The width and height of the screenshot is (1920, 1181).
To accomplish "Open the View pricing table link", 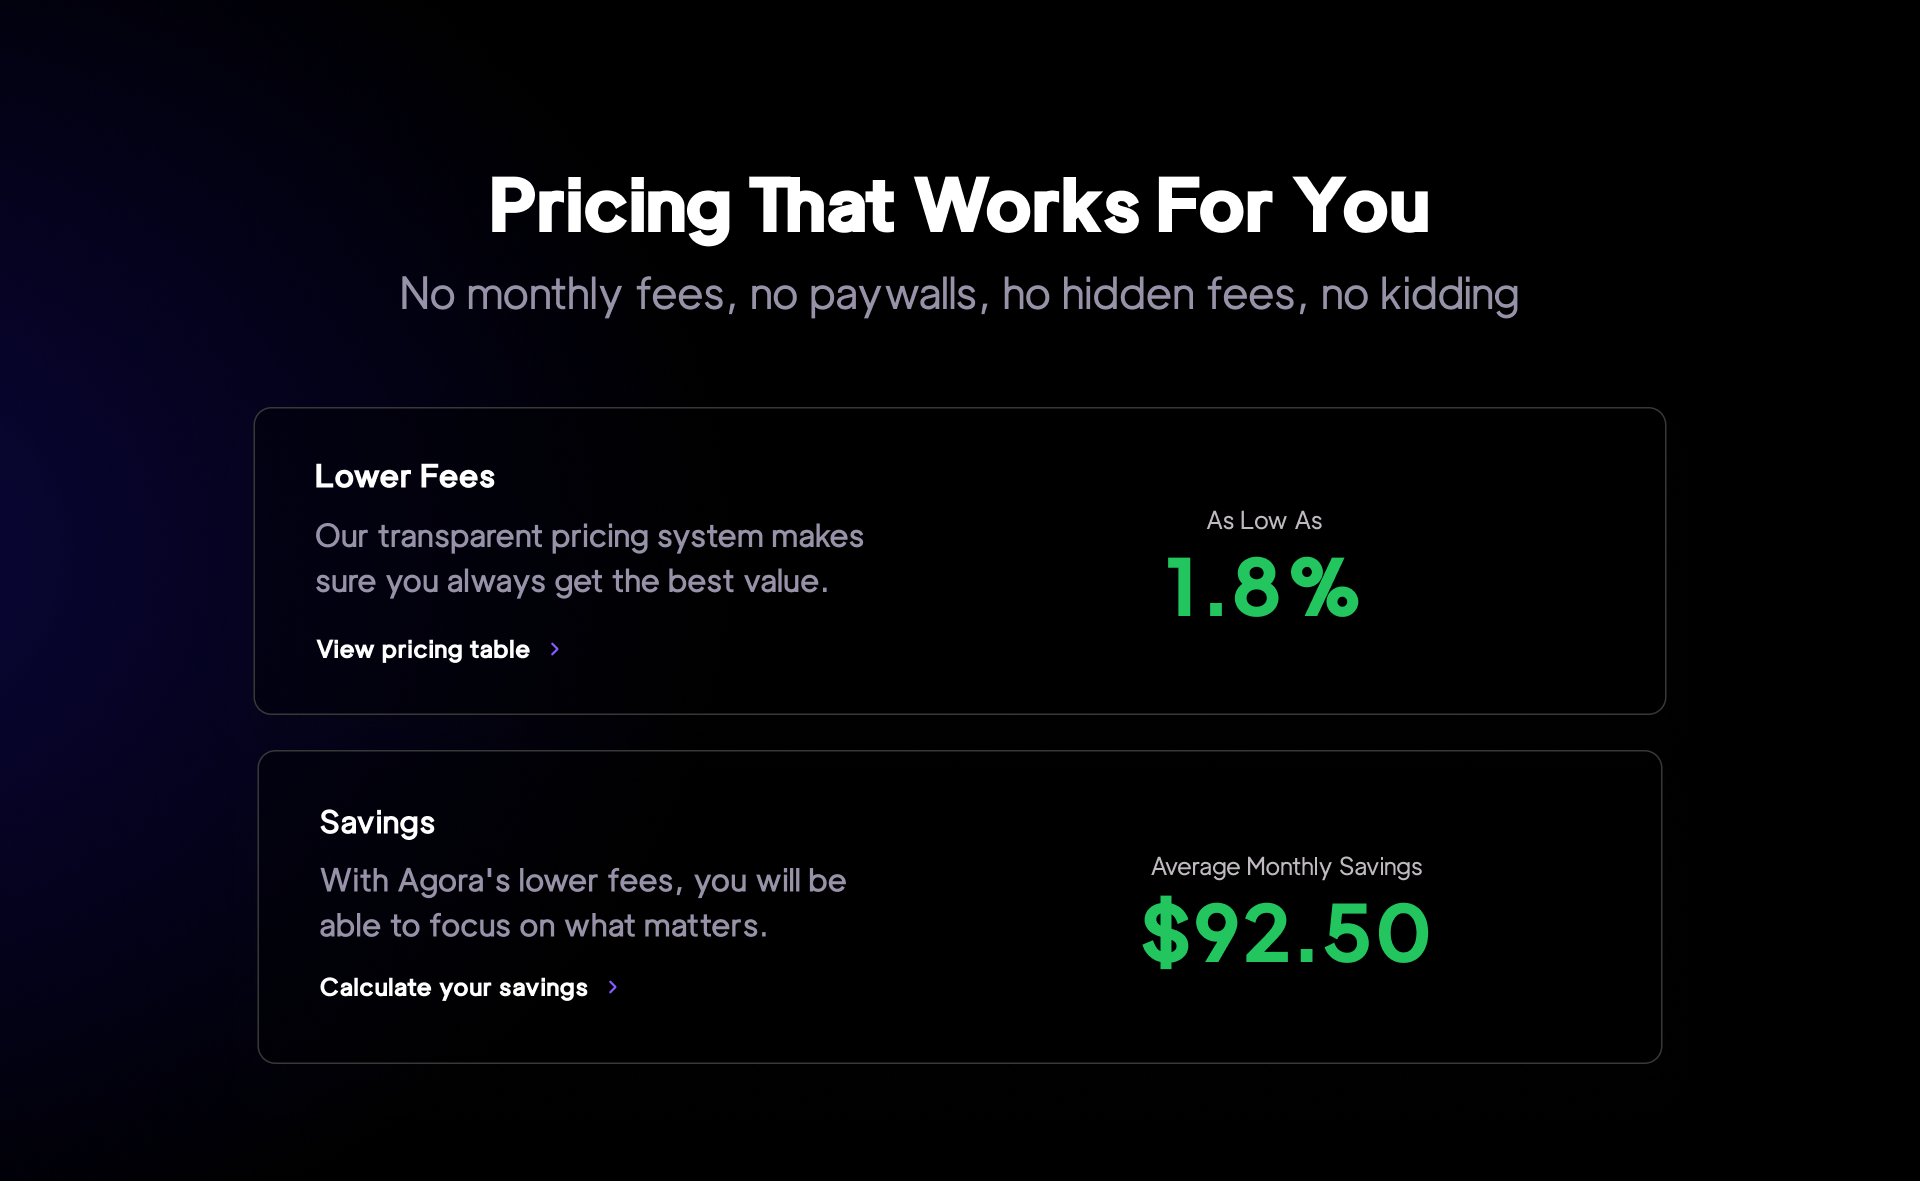I will tap(423, 650).
